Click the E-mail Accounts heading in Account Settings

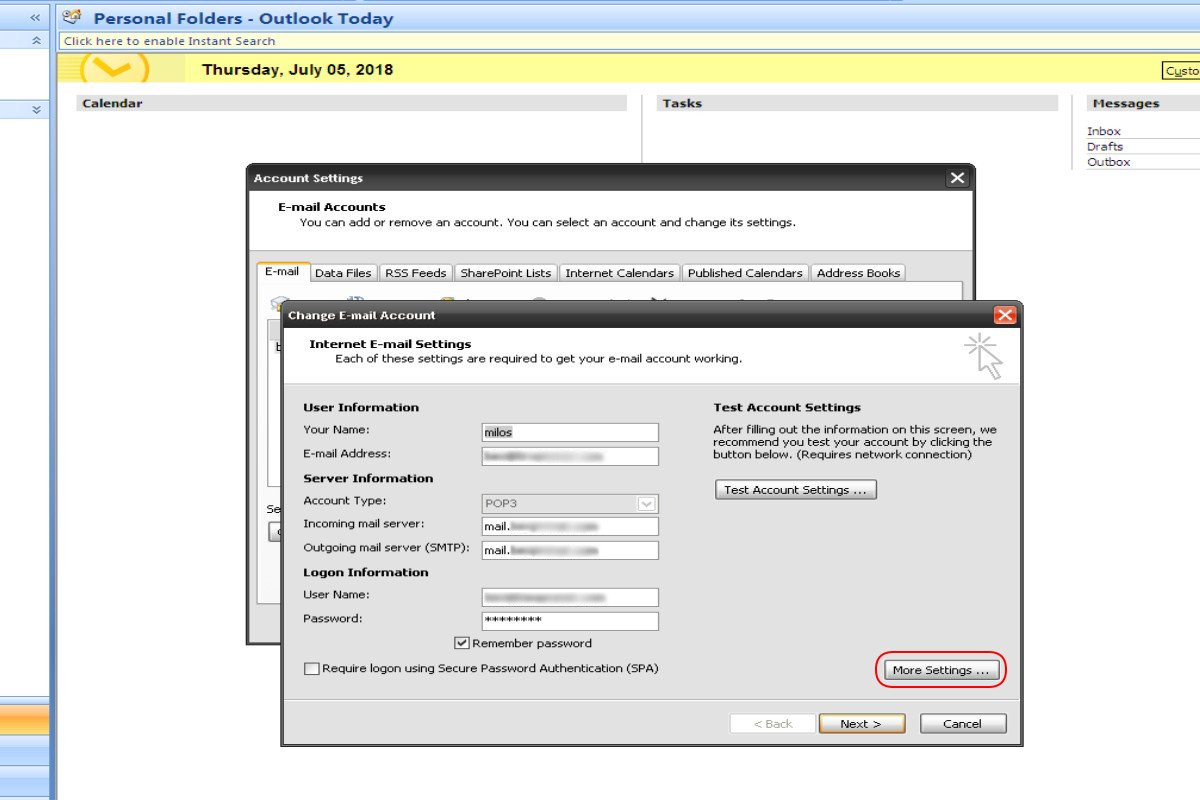(x=332, y=207)
